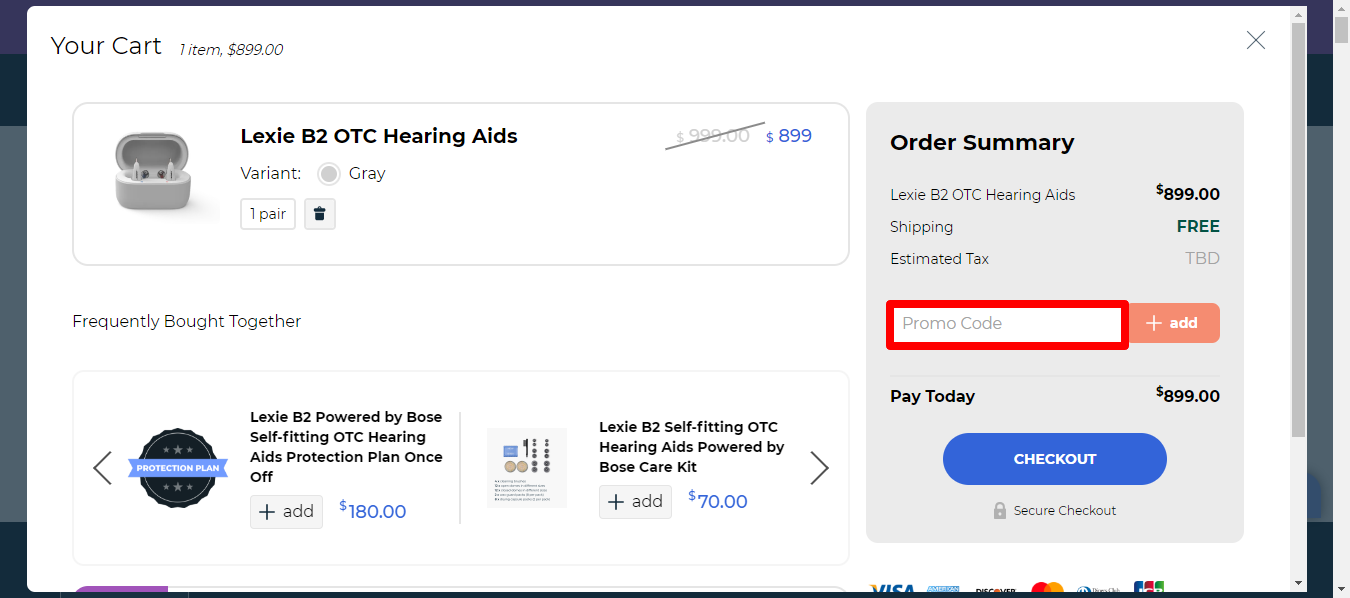Click the Visa payment method icon
The width and height of the screenshot is (1350, 598).
click(x=893, y=588)
